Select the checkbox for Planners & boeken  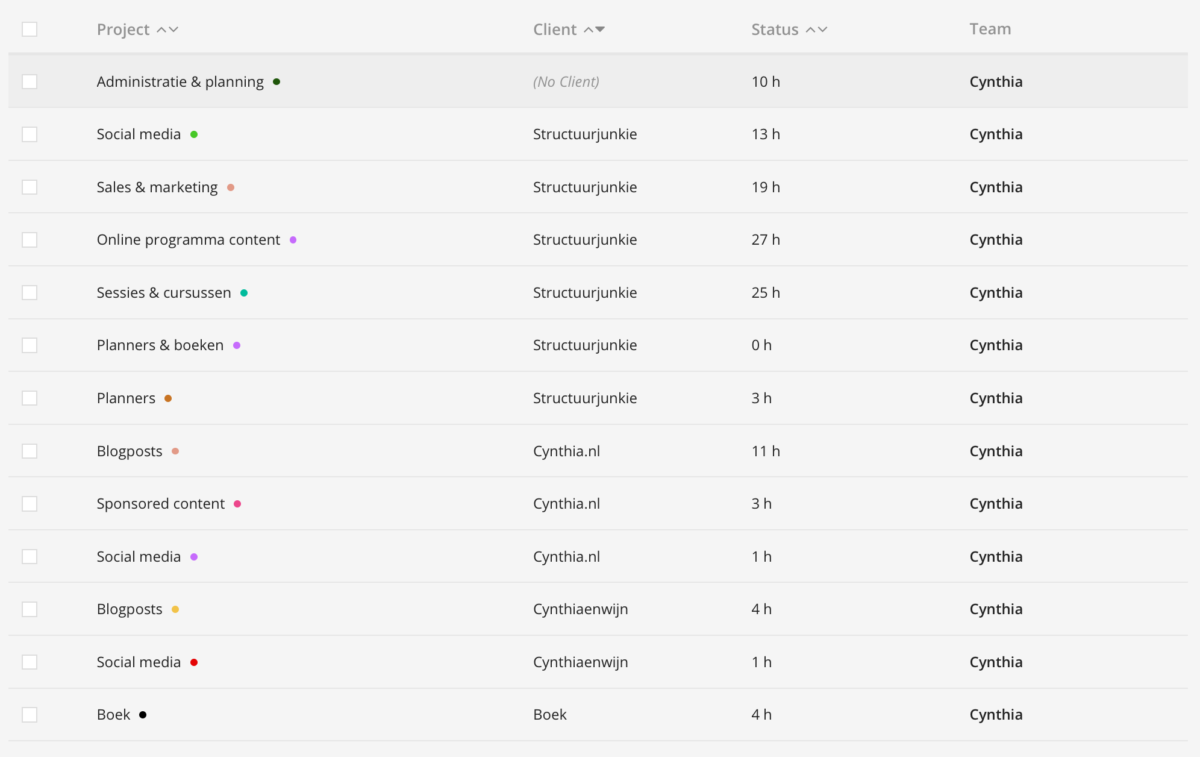(30, 345)
